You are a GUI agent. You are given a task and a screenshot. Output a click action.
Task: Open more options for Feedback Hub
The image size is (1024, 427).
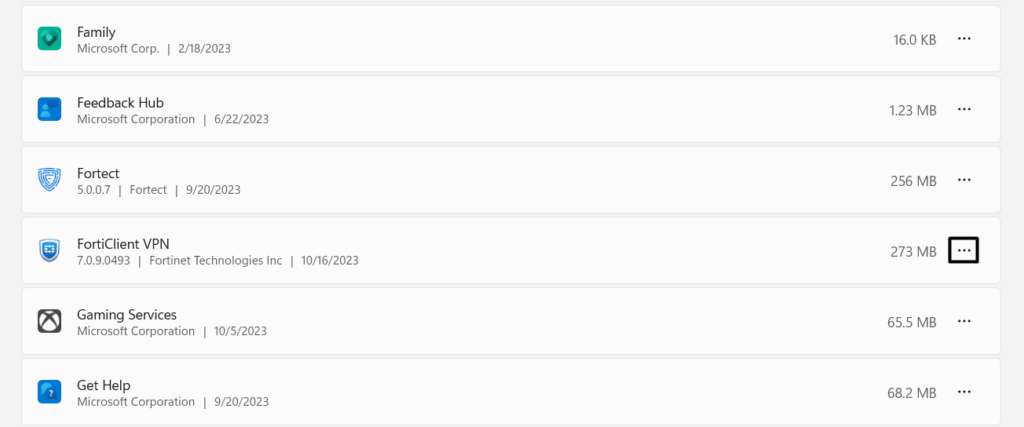(x=964, y=109)
